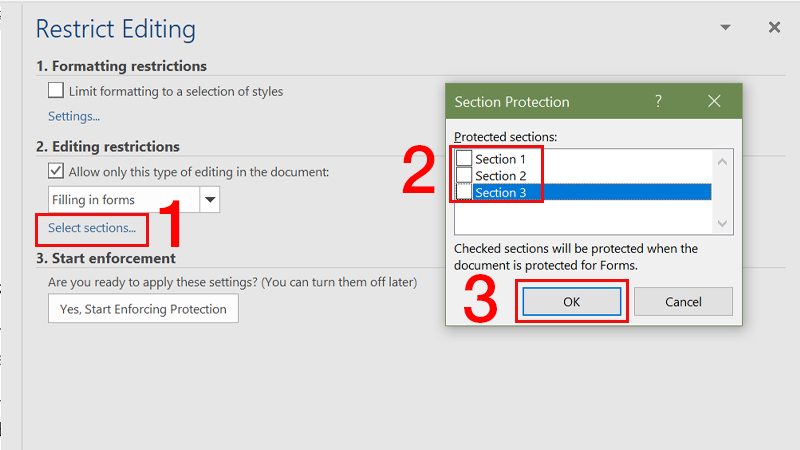
Task: Expand the Filling in forms dropdown arrow
Action: (210, 199)
